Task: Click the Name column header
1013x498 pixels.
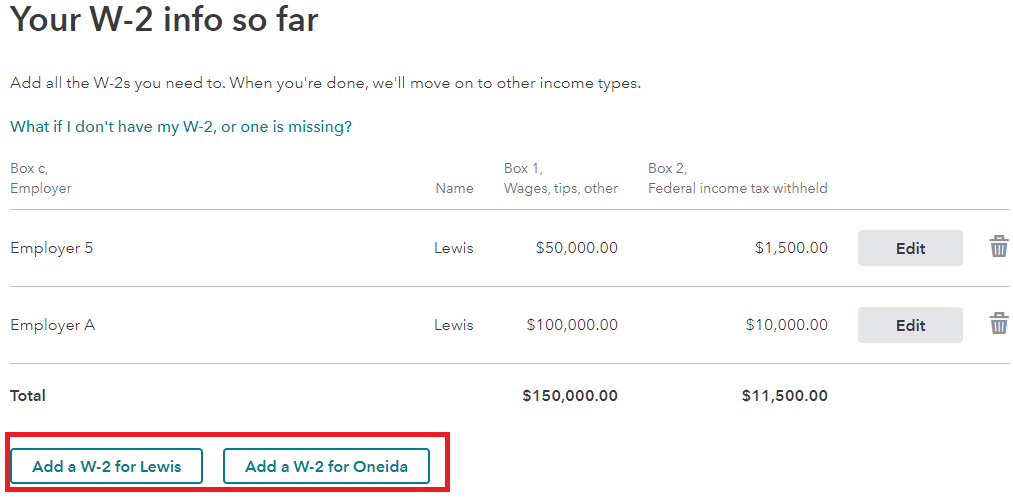Action: click(x=454, y=188)
